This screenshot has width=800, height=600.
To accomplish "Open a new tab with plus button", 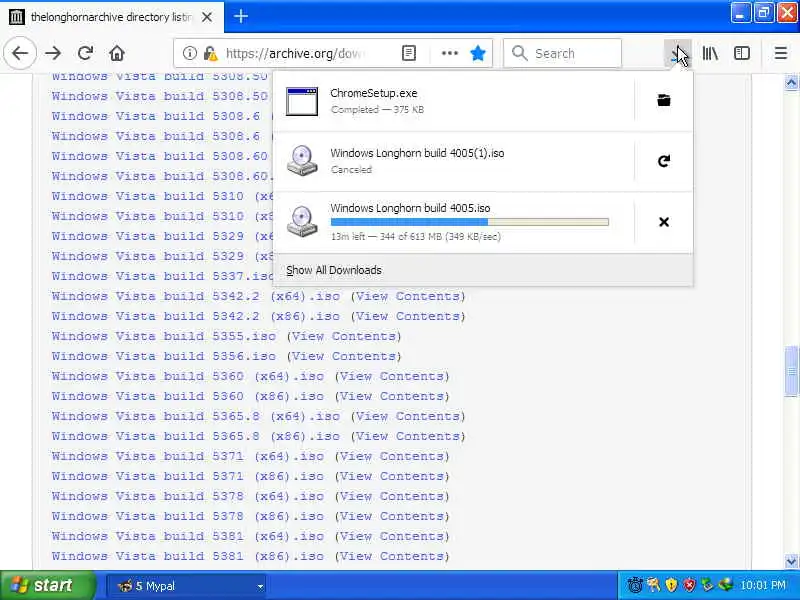I will pos(241,16).
